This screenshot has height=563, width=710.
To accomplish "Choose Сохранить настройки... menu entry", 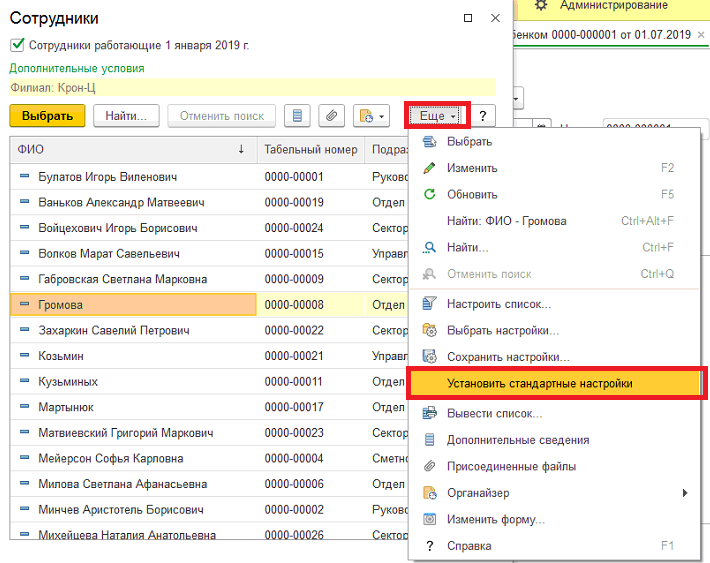I will click(x=555, y=357).
